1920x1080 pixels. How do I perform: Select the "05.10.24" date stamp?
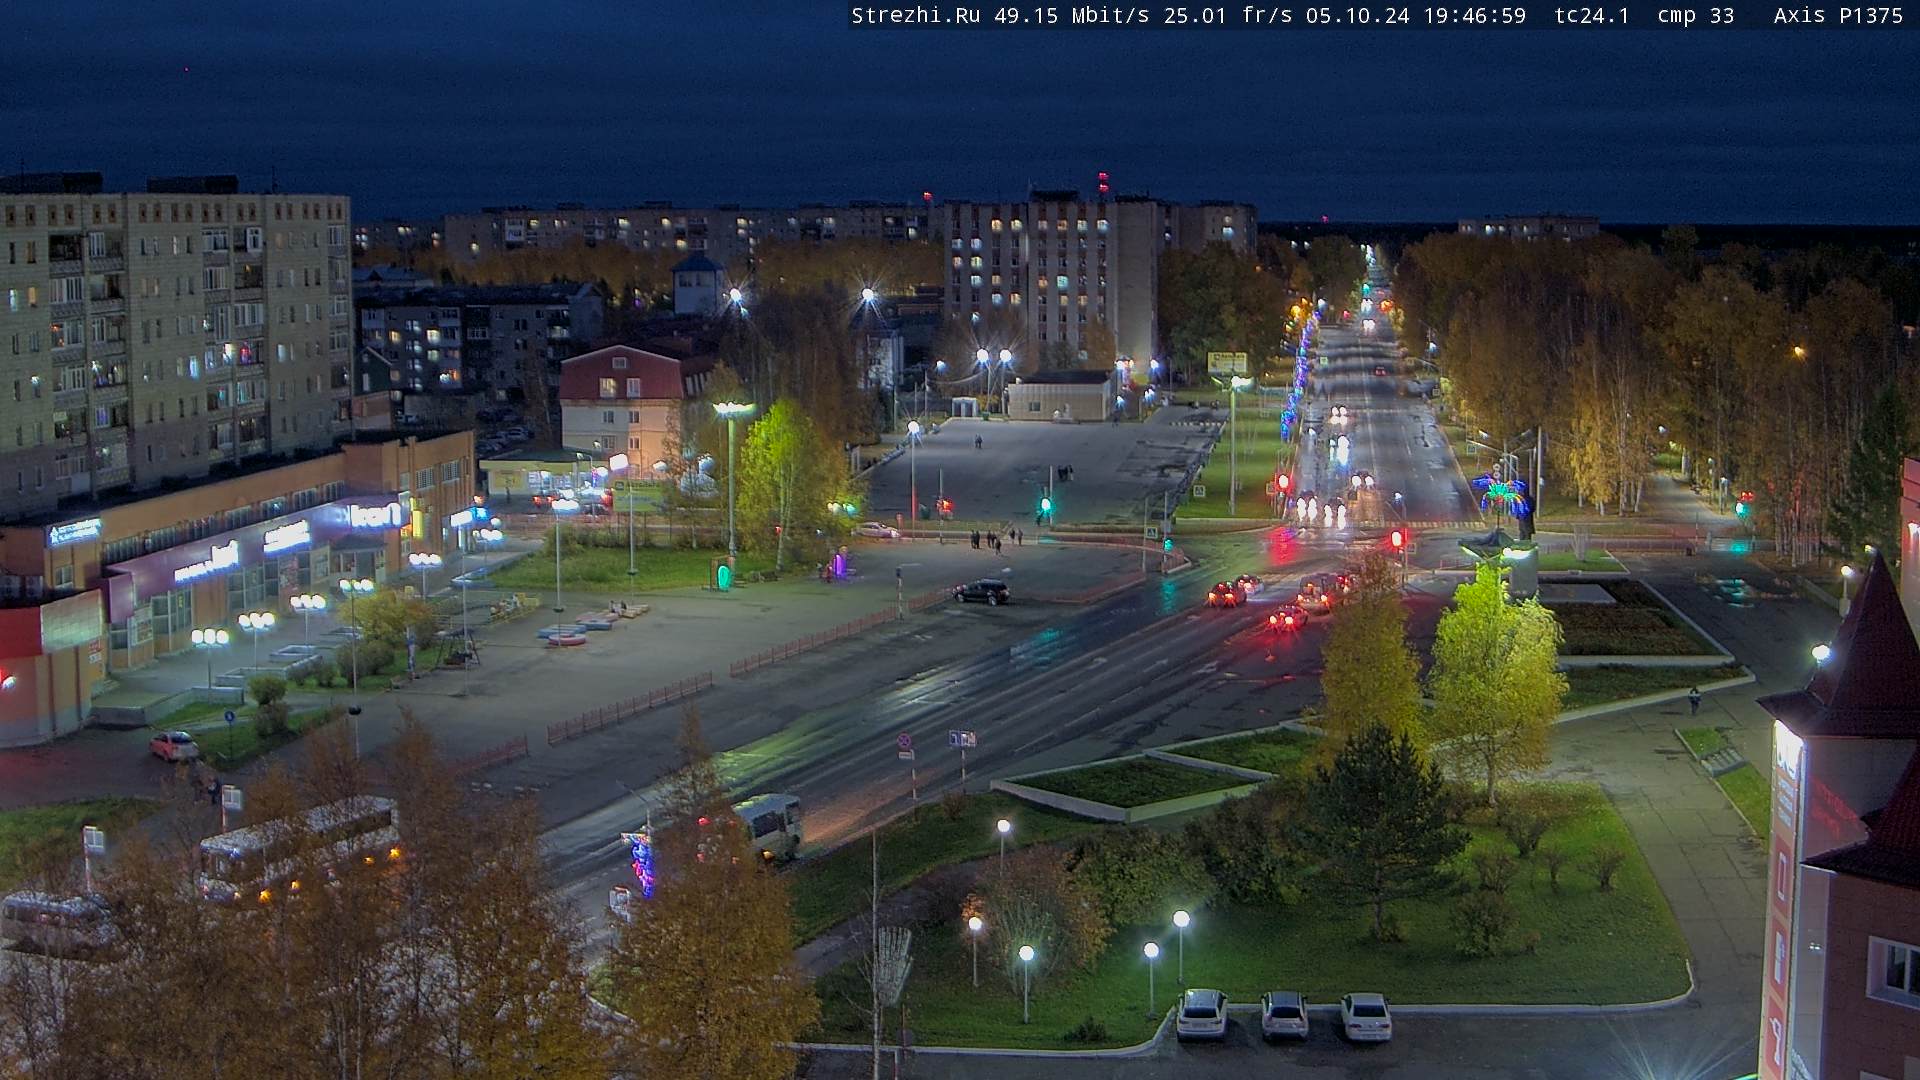(x=1358, y=15)
